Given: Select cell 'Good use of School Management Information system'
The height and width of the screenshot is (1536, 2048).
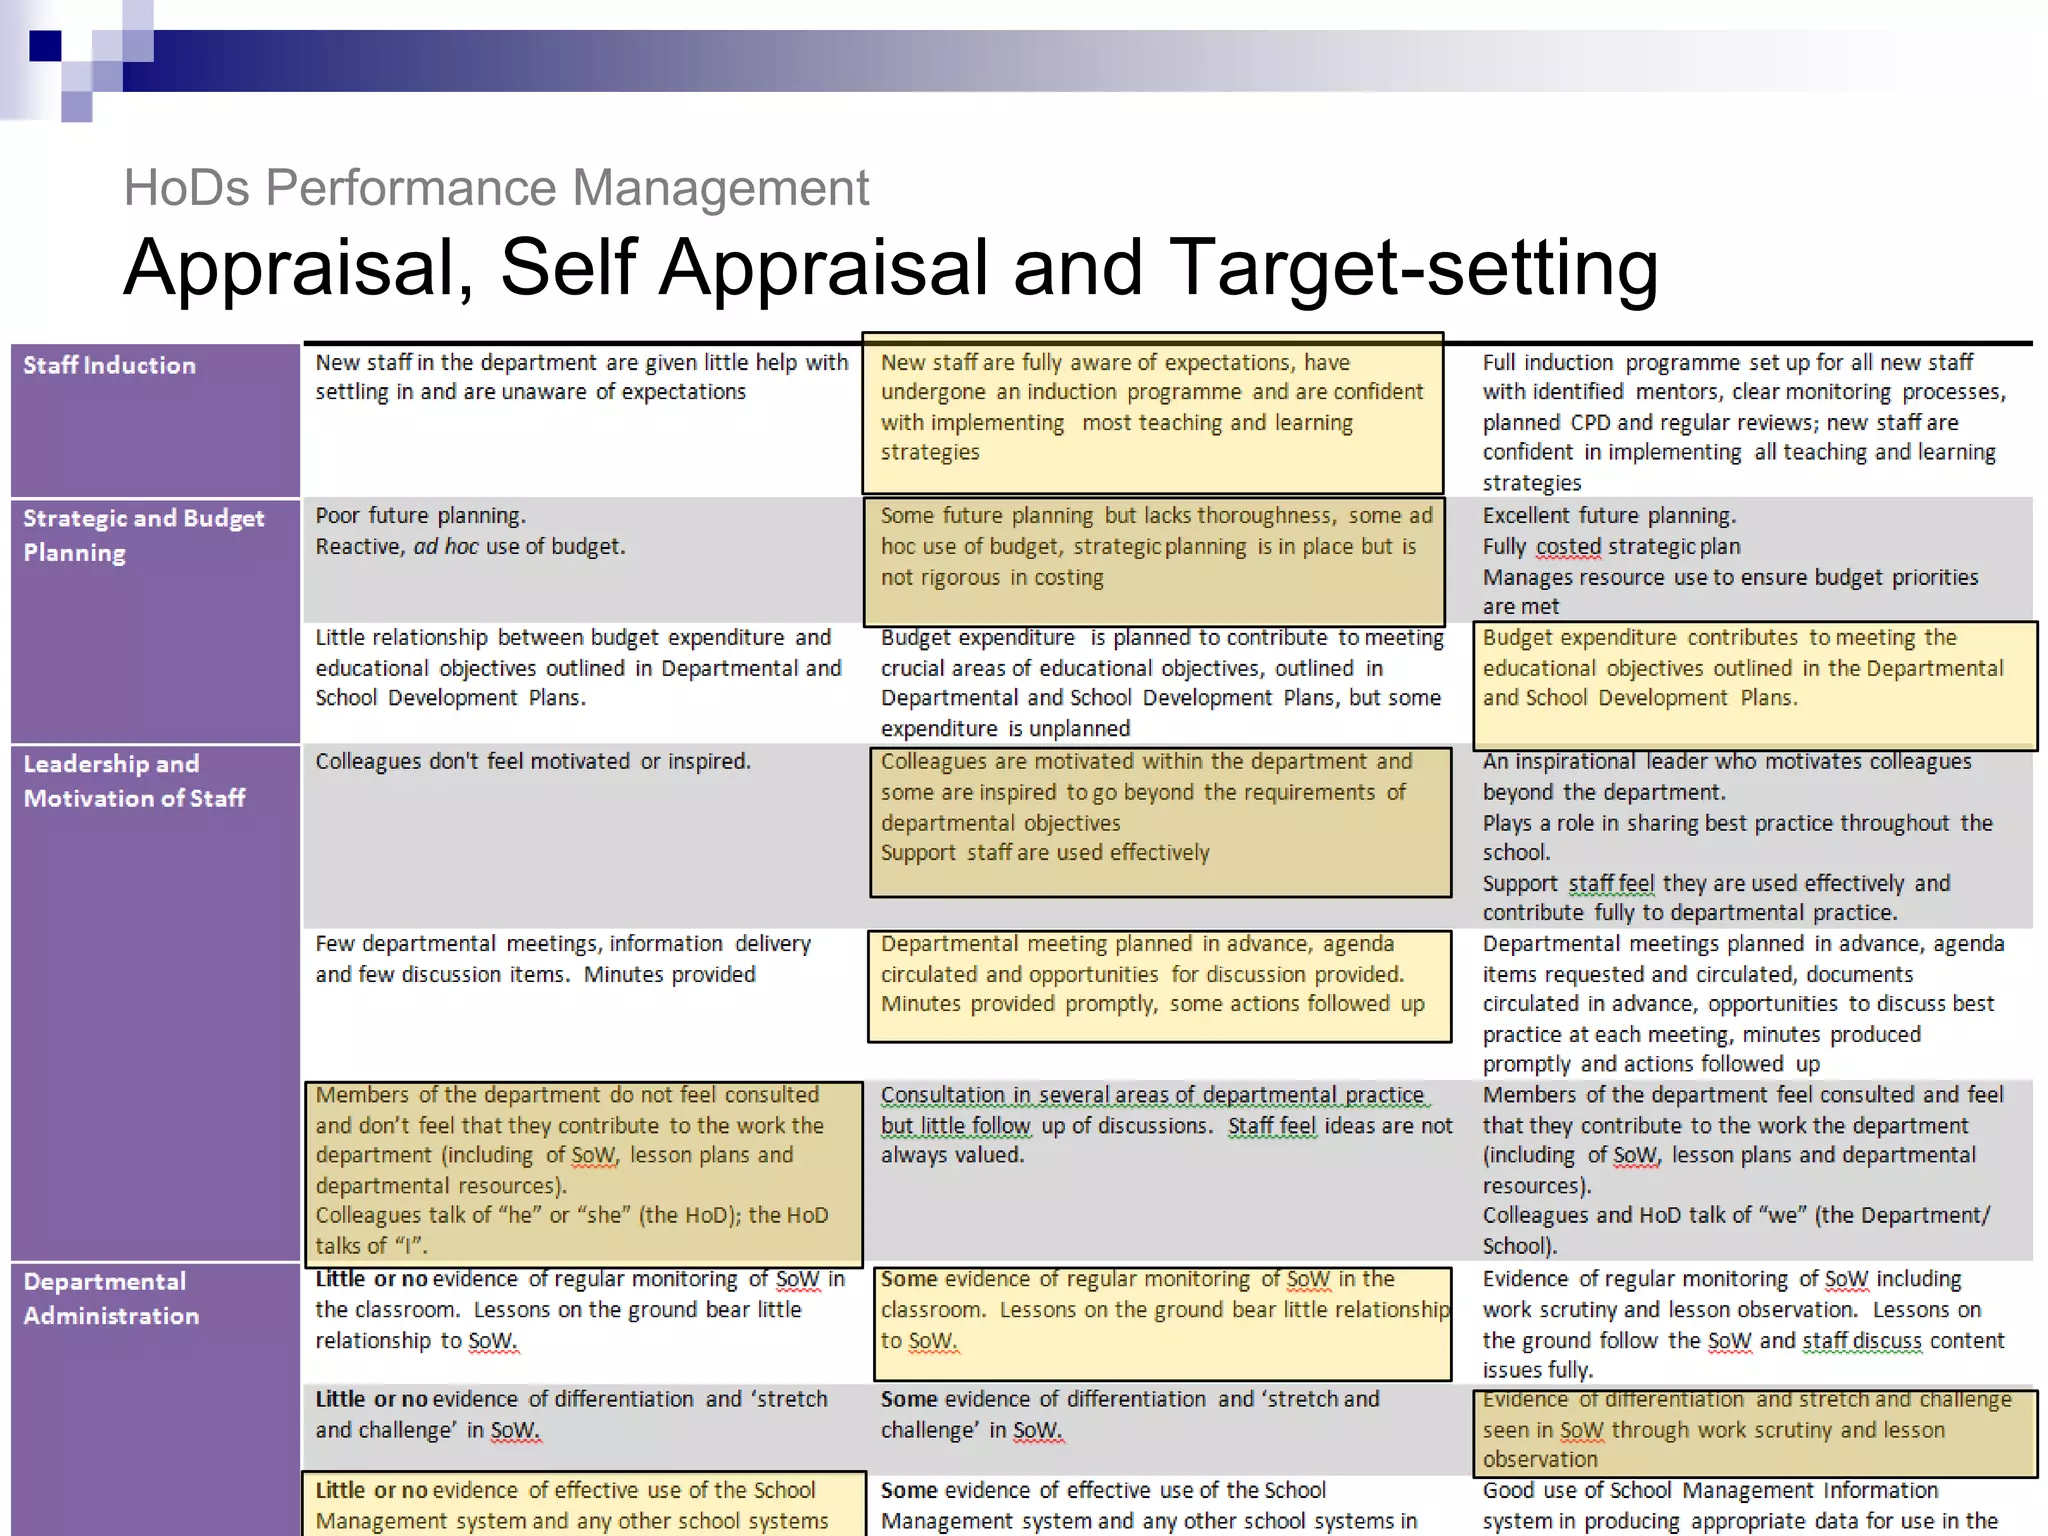Looking at the screenshot, I should [1752, 1506].
